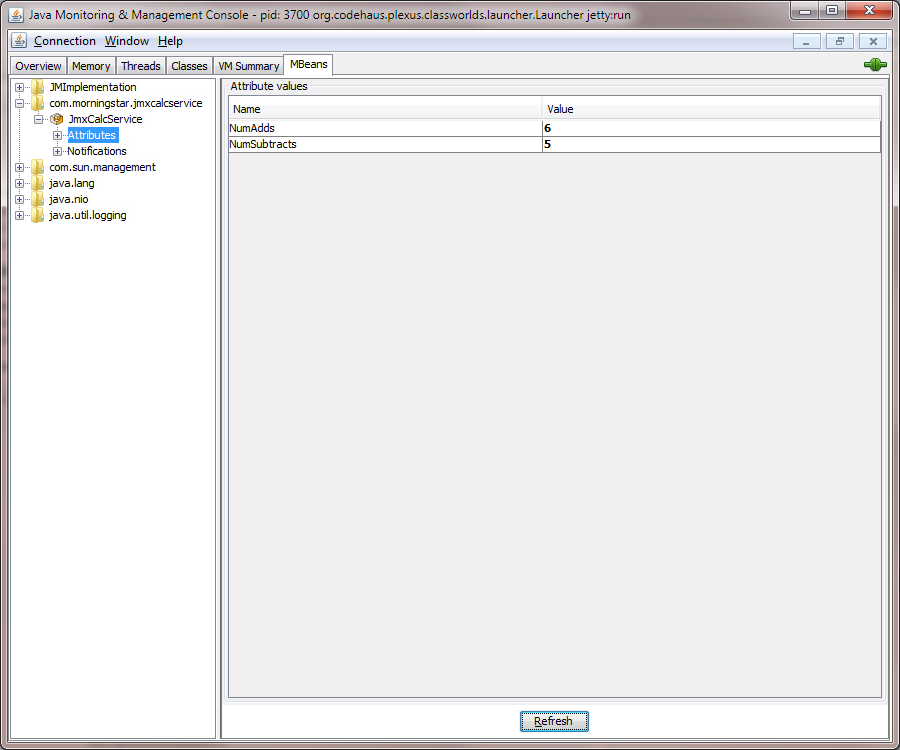Select the JmxCalcService tree item

106,119
